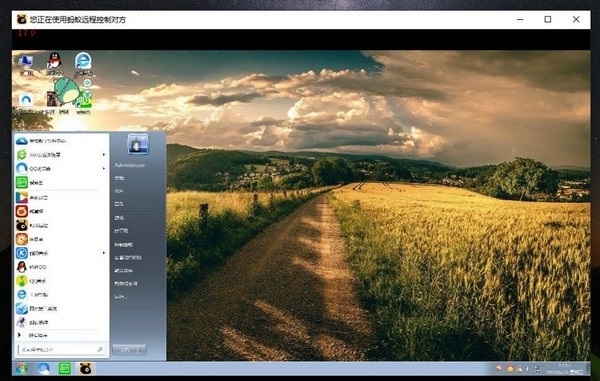Expand the blue K app submenu arrow

point(104,253)
